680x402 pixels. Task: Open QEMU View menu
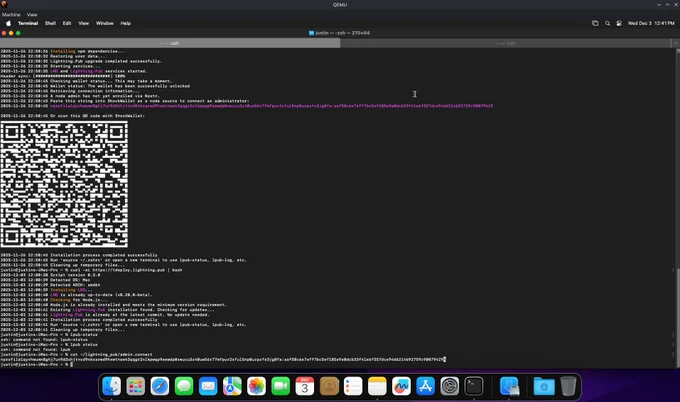[32, 14]
